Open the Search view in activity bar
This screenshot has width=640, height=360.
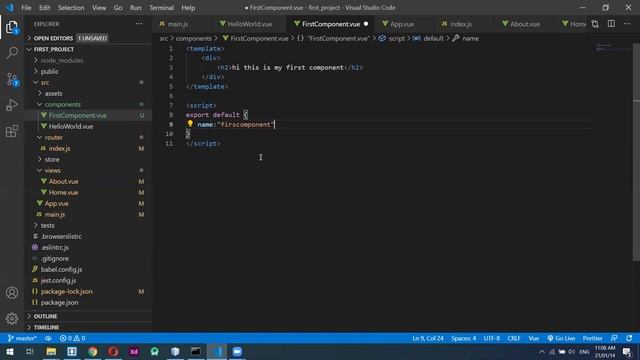[12, 53]
